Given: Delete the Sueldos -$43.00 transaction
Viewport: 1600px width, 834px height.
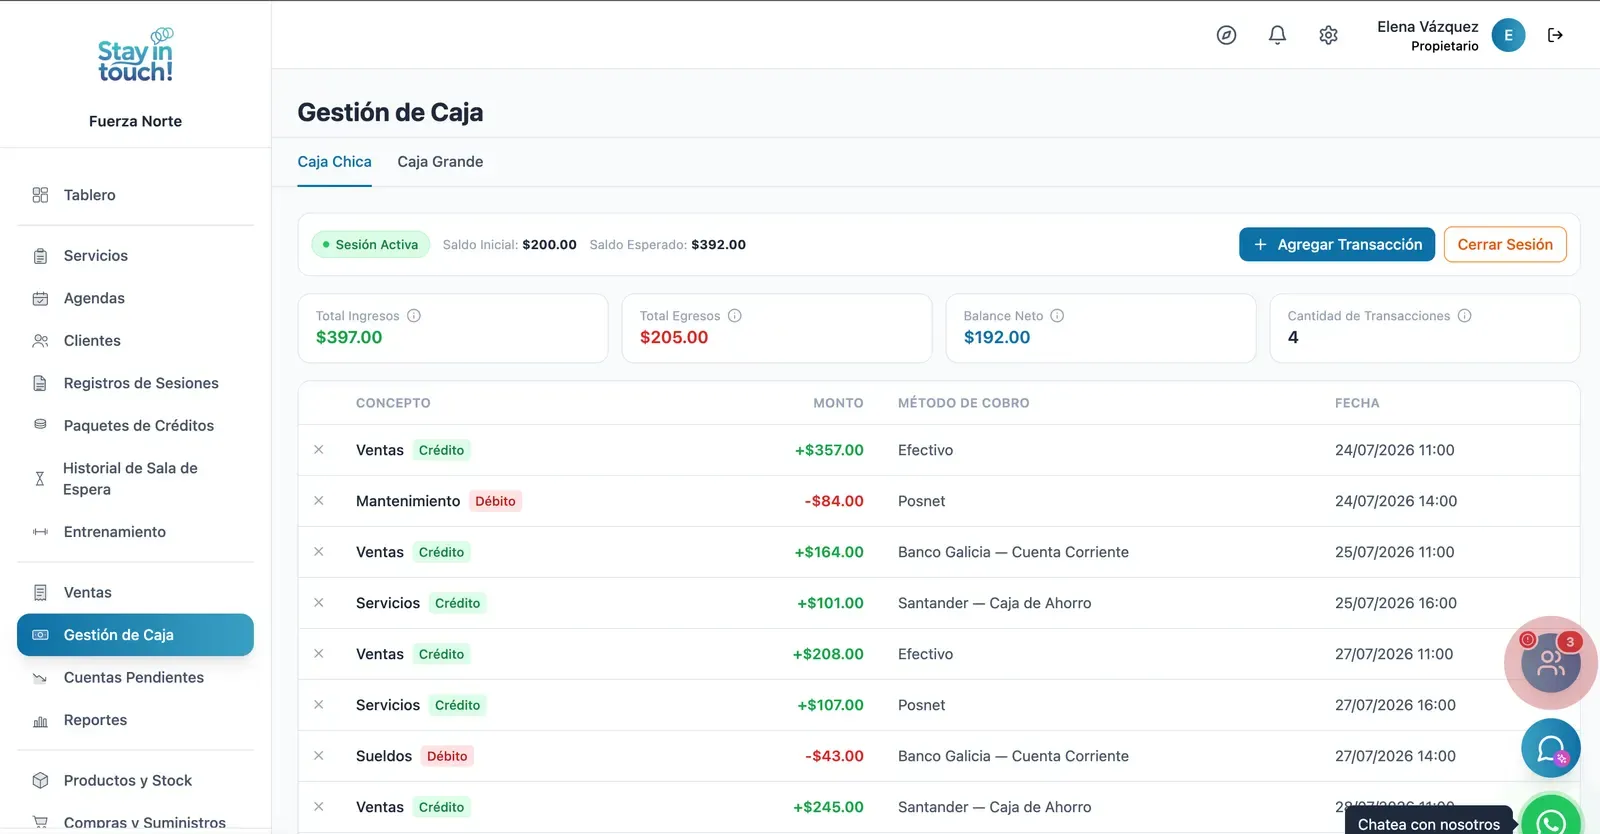Looking at the screenshot, I should click(x=319, y=756).
